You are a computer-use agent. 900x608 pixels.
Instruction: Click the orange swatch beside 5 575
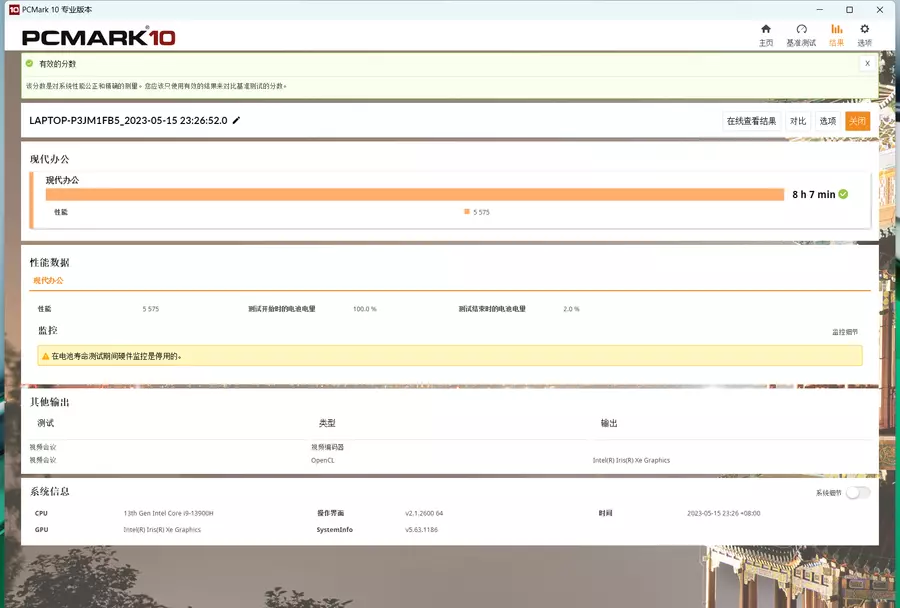pos(467,212)
